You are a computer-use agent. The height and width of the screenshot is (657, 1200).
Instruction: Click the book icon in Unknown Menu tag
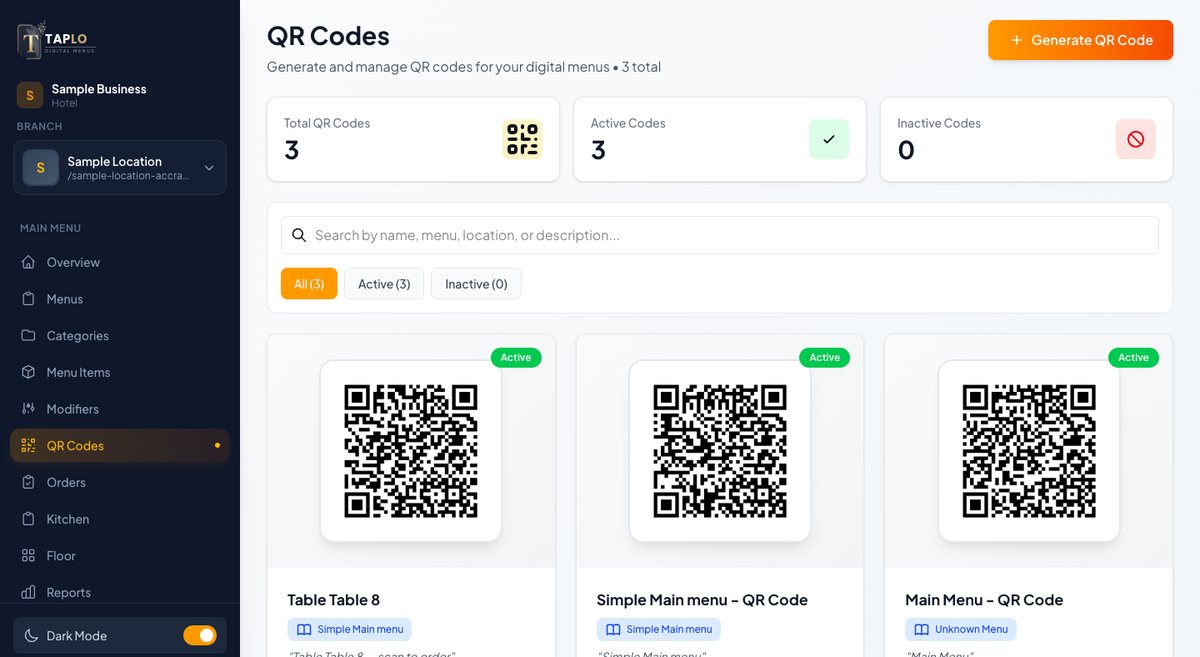922,629
